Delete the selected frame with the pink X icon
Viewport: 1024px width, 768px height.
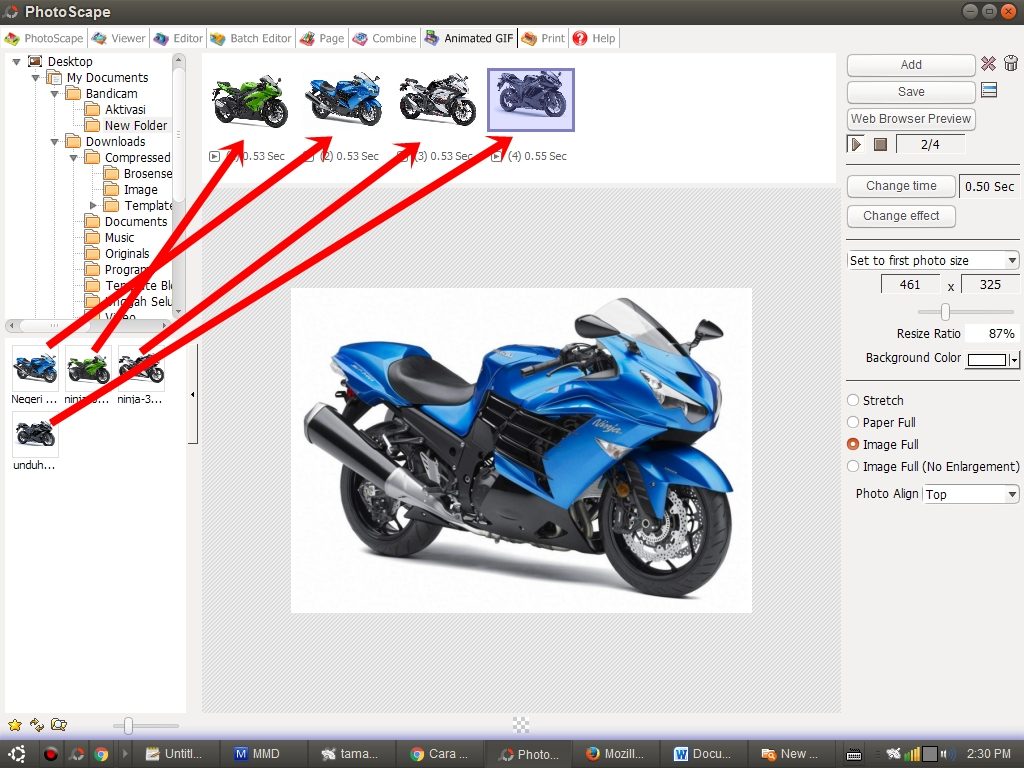(x=988, y=63)
